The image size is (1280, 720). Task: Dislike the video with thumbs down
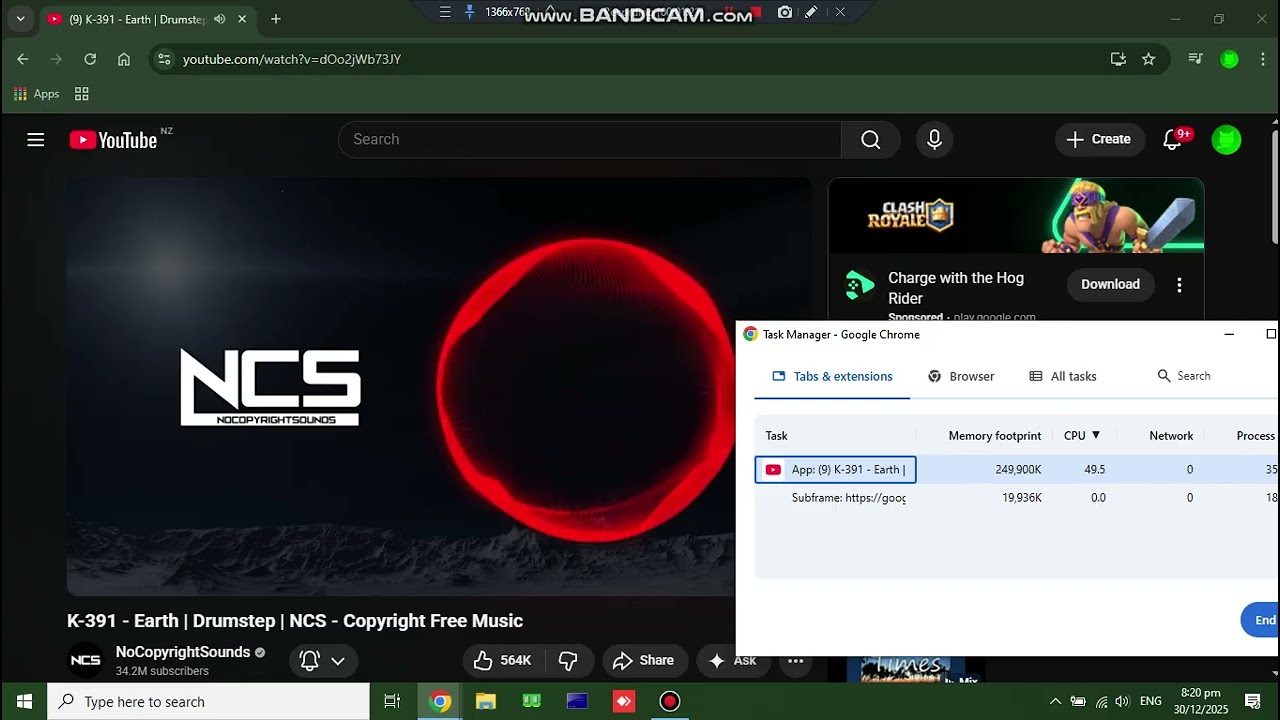coord(568,660)
